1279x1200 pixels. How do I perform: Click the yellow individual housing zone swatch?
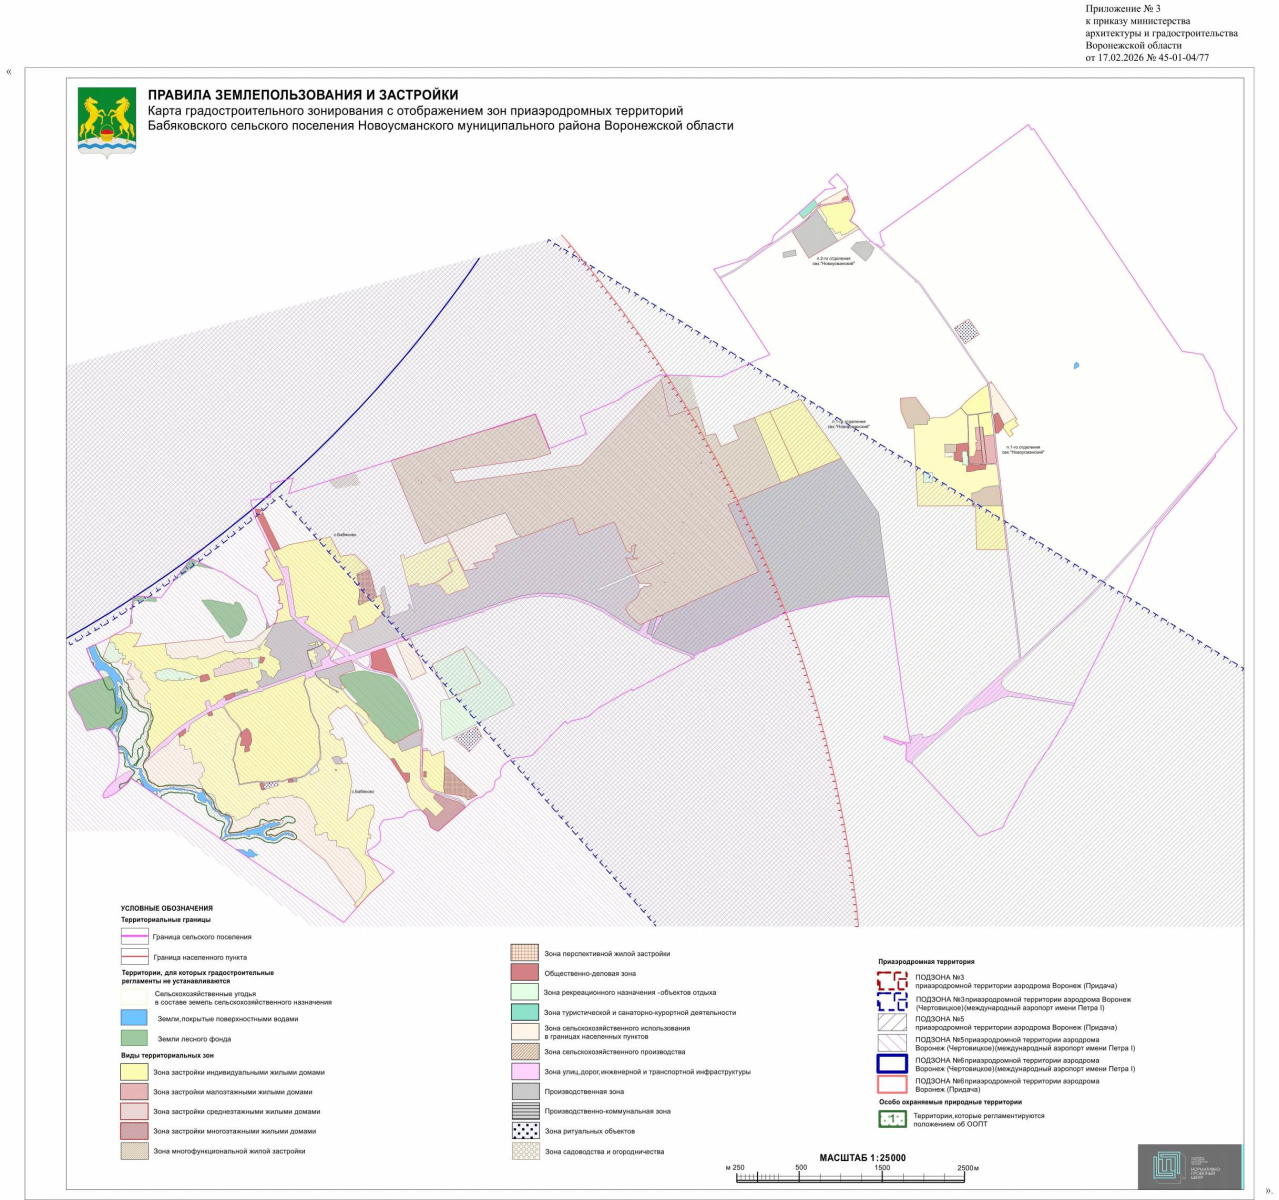134,1072
